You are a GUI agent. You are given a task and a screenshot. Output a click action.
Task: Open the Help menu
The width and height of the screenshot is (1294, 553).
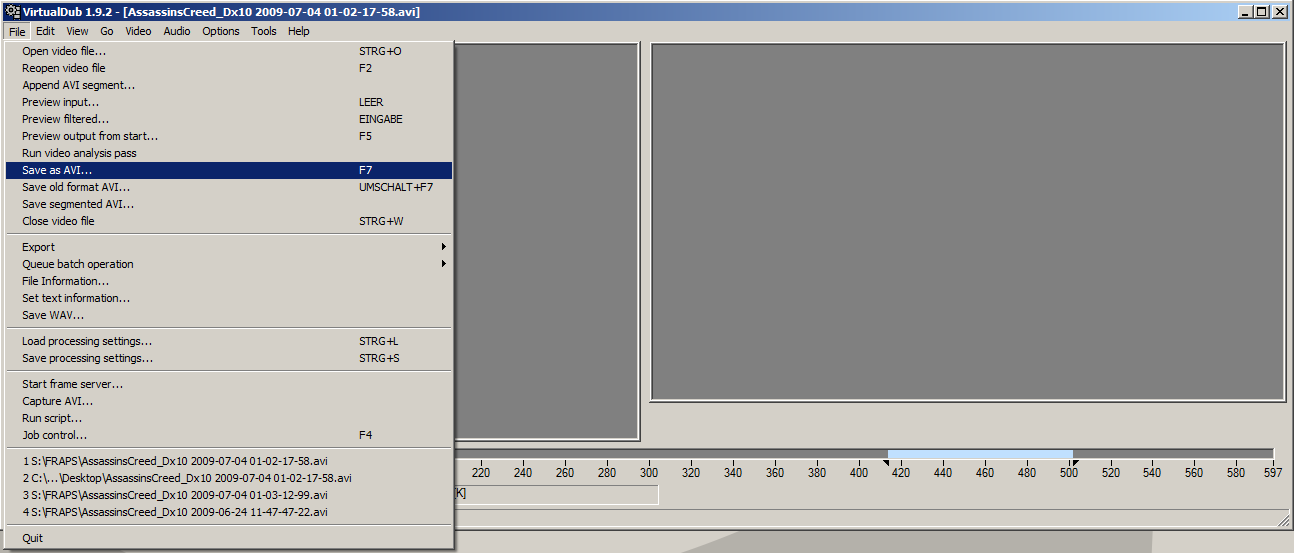coord(298,31)
